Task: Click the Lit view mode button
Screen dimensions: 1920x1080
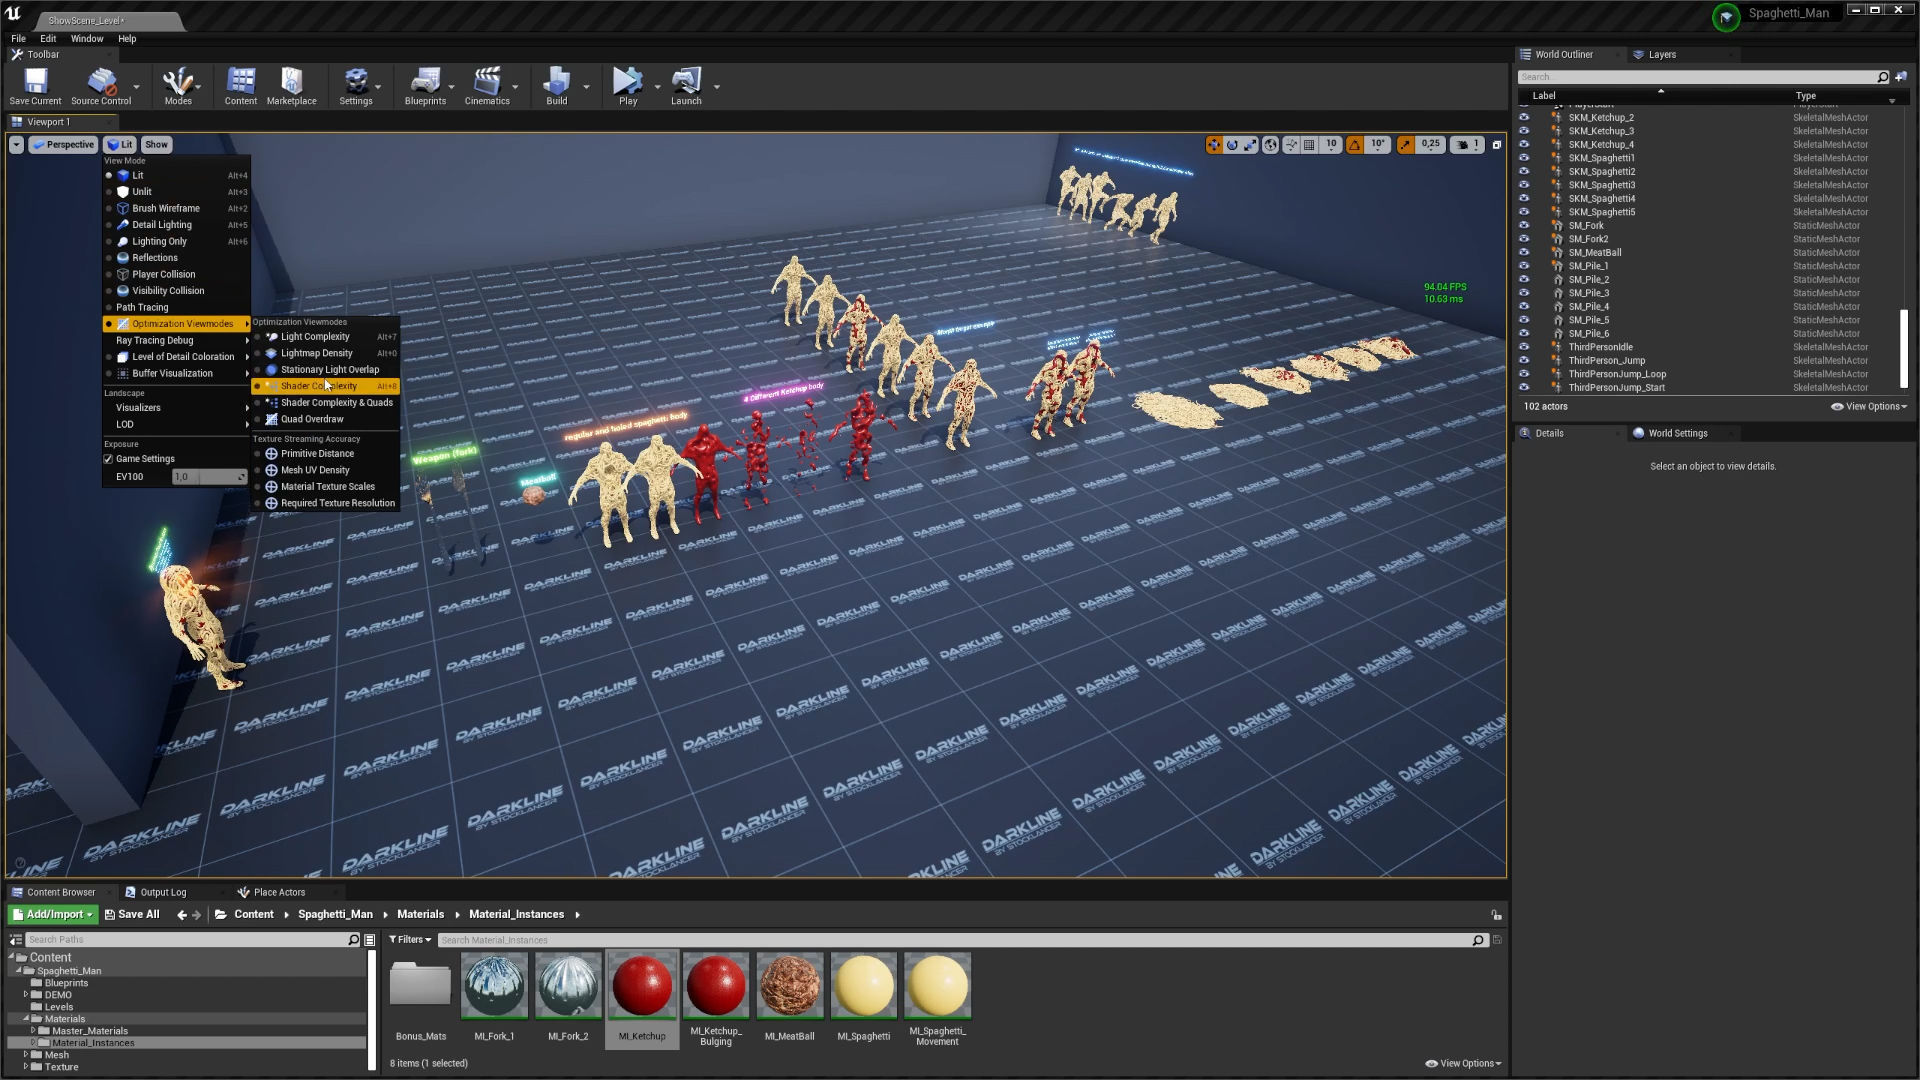Action: [x=120, y=145]
